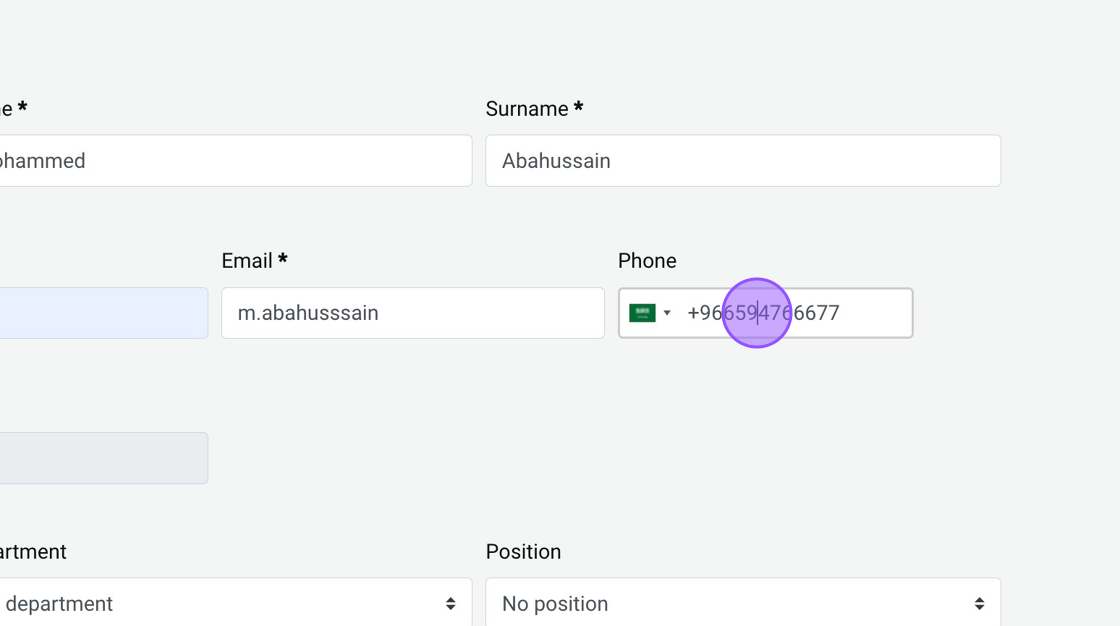Click the Surname field containing Abahussain
The image size is (1120, 626).
pyautogui.click(x=742, y=161)
